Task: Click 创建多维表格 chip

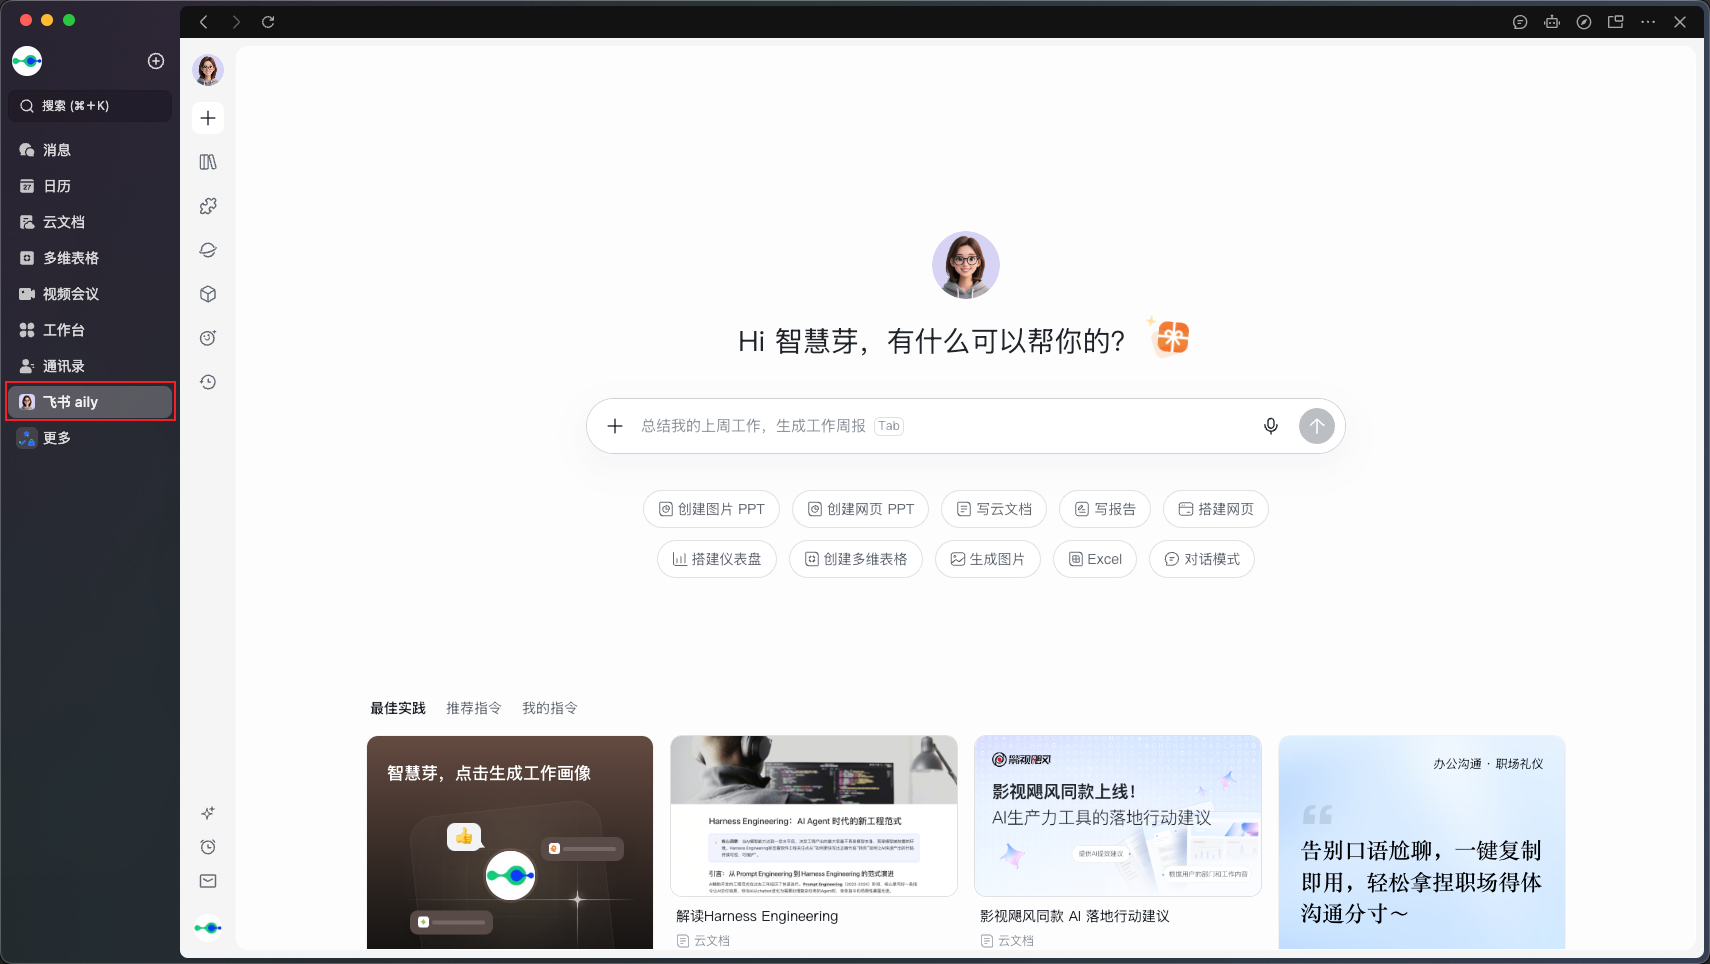Action: (x=856, y=559)
